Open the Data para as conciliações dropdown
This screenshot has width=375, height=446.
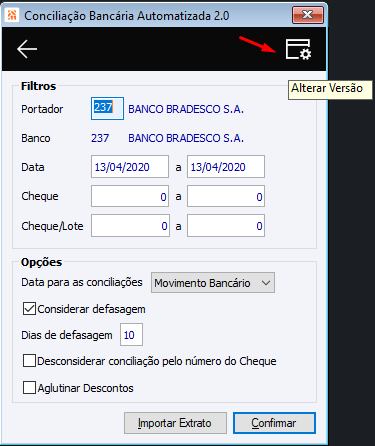[213, 283]
